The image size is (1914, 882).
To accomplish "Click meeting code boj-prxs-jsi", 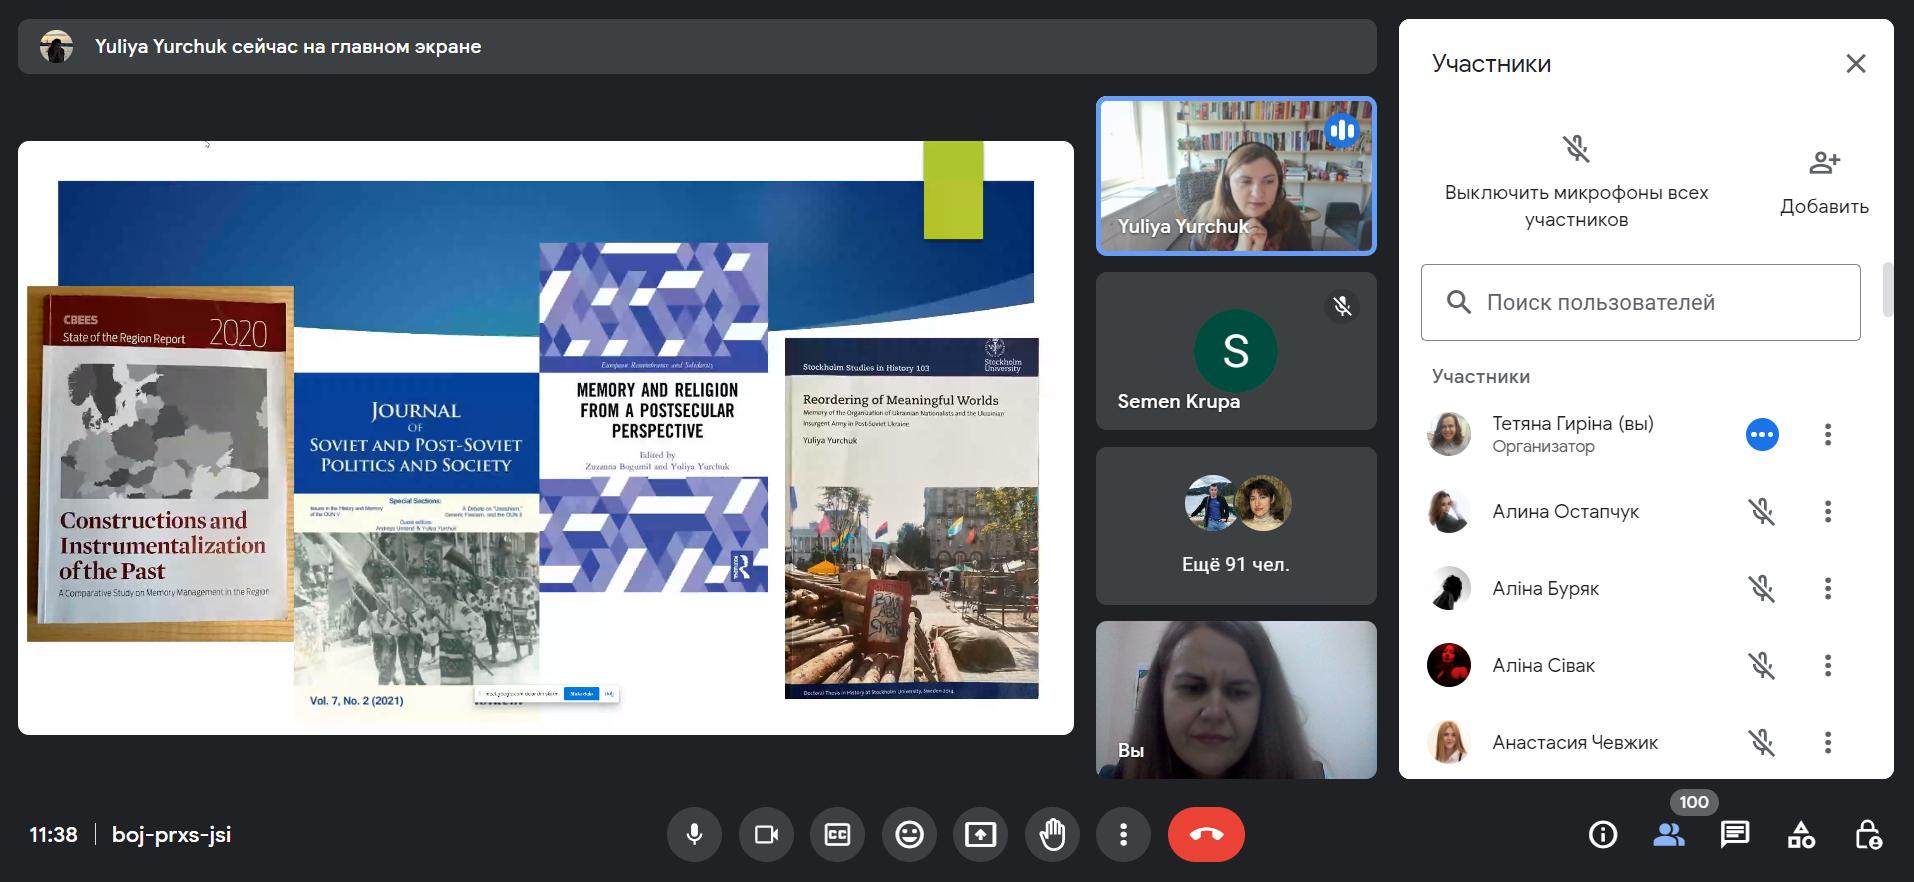I will [171, 835].
